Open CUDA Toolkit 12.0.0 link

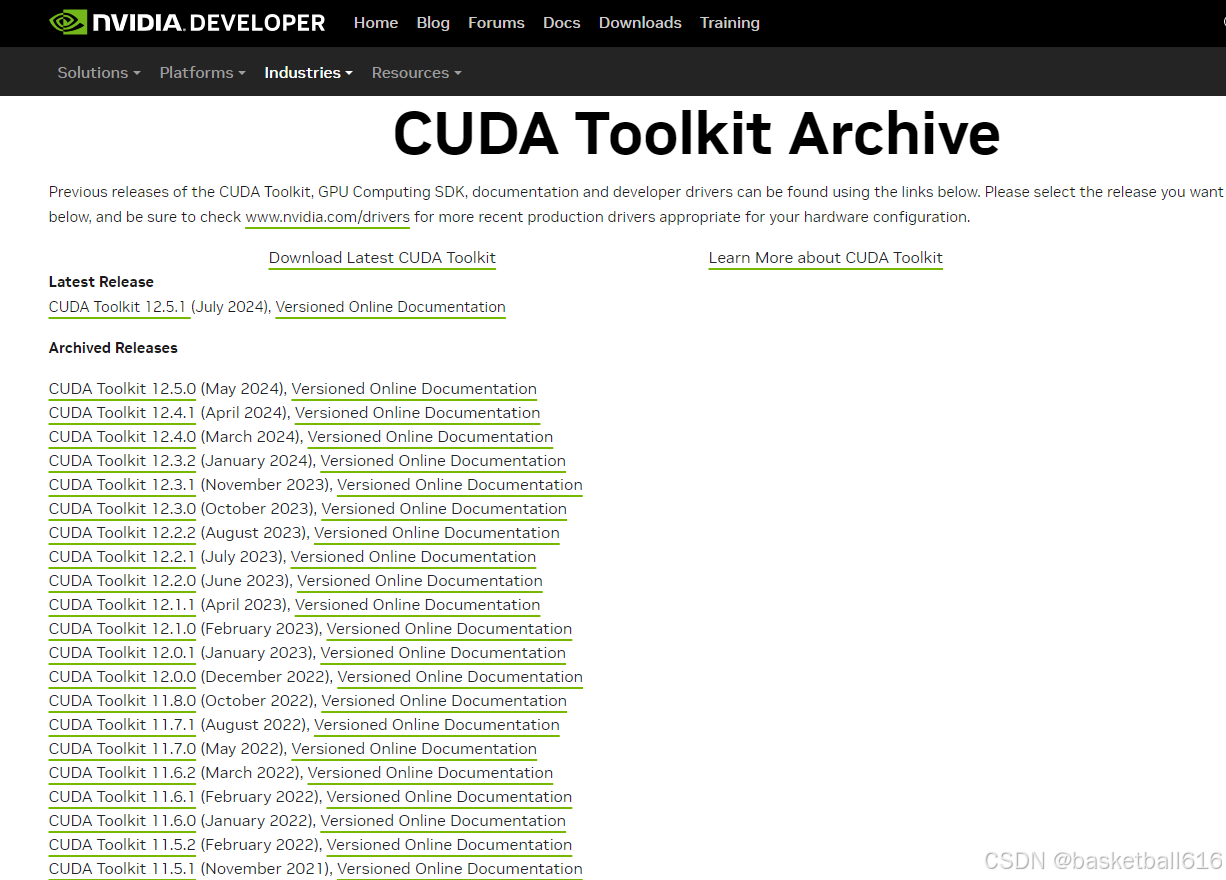click(122, 677)
